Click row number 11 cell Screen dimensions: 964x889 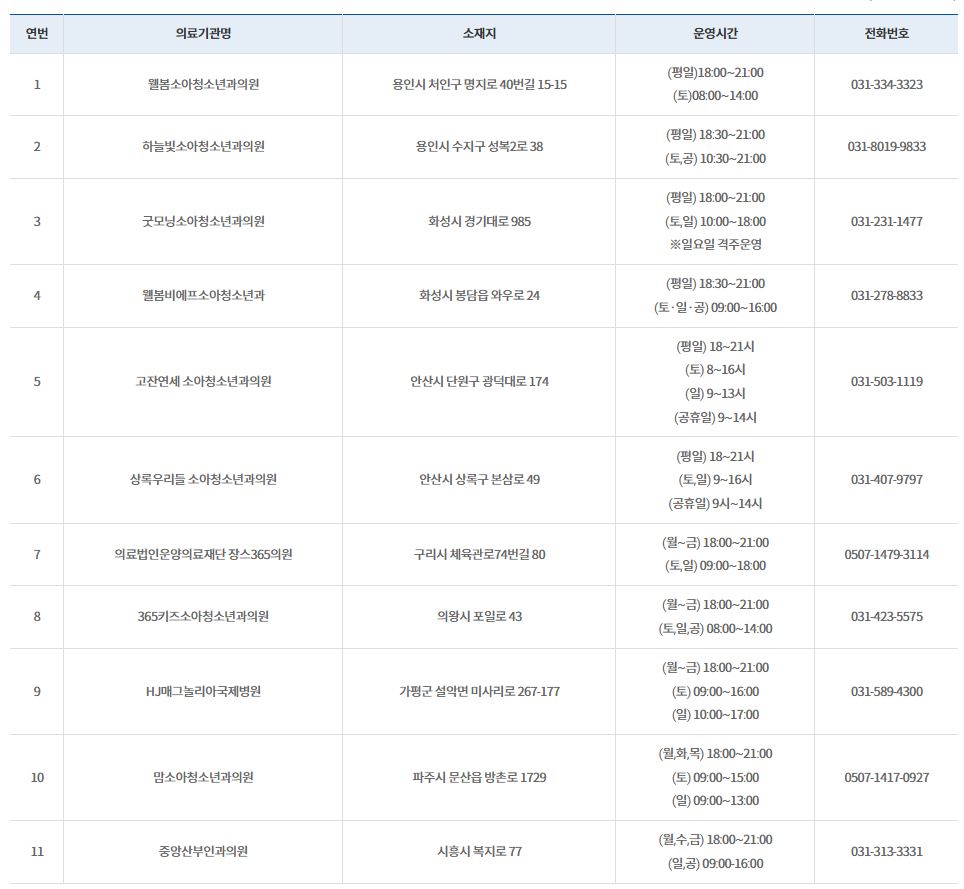[x=37, y=851]
